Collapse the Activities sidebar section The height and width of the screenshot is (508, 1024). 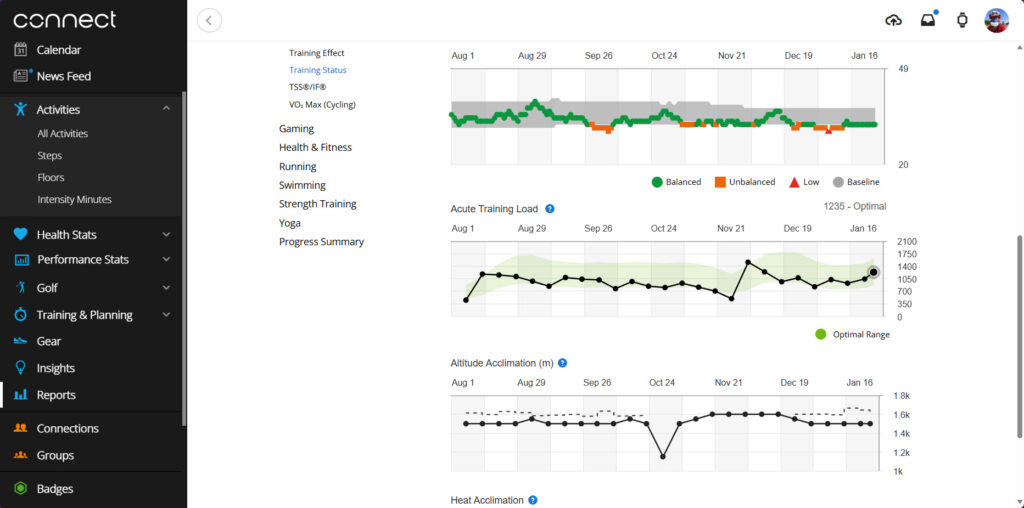166,110
